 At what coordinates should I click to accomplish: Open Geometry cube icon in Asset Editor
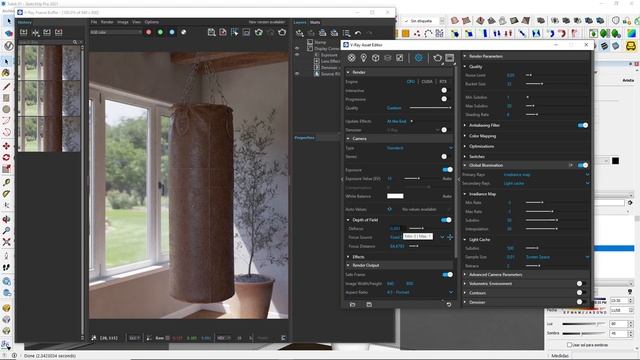pyautogui.click(x=376, y=58)
